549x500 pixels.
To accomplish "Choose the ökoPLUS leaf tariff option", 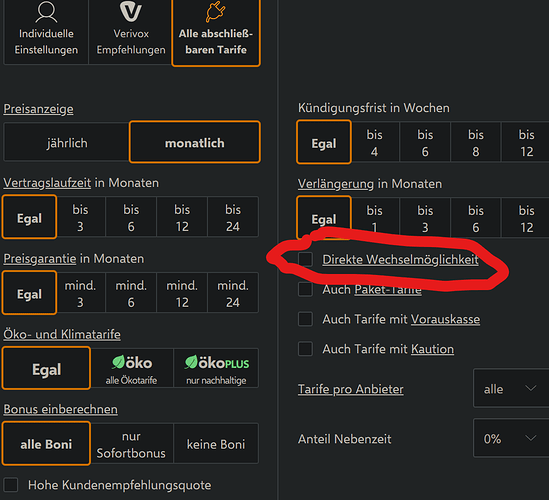I will pos(216,368).
